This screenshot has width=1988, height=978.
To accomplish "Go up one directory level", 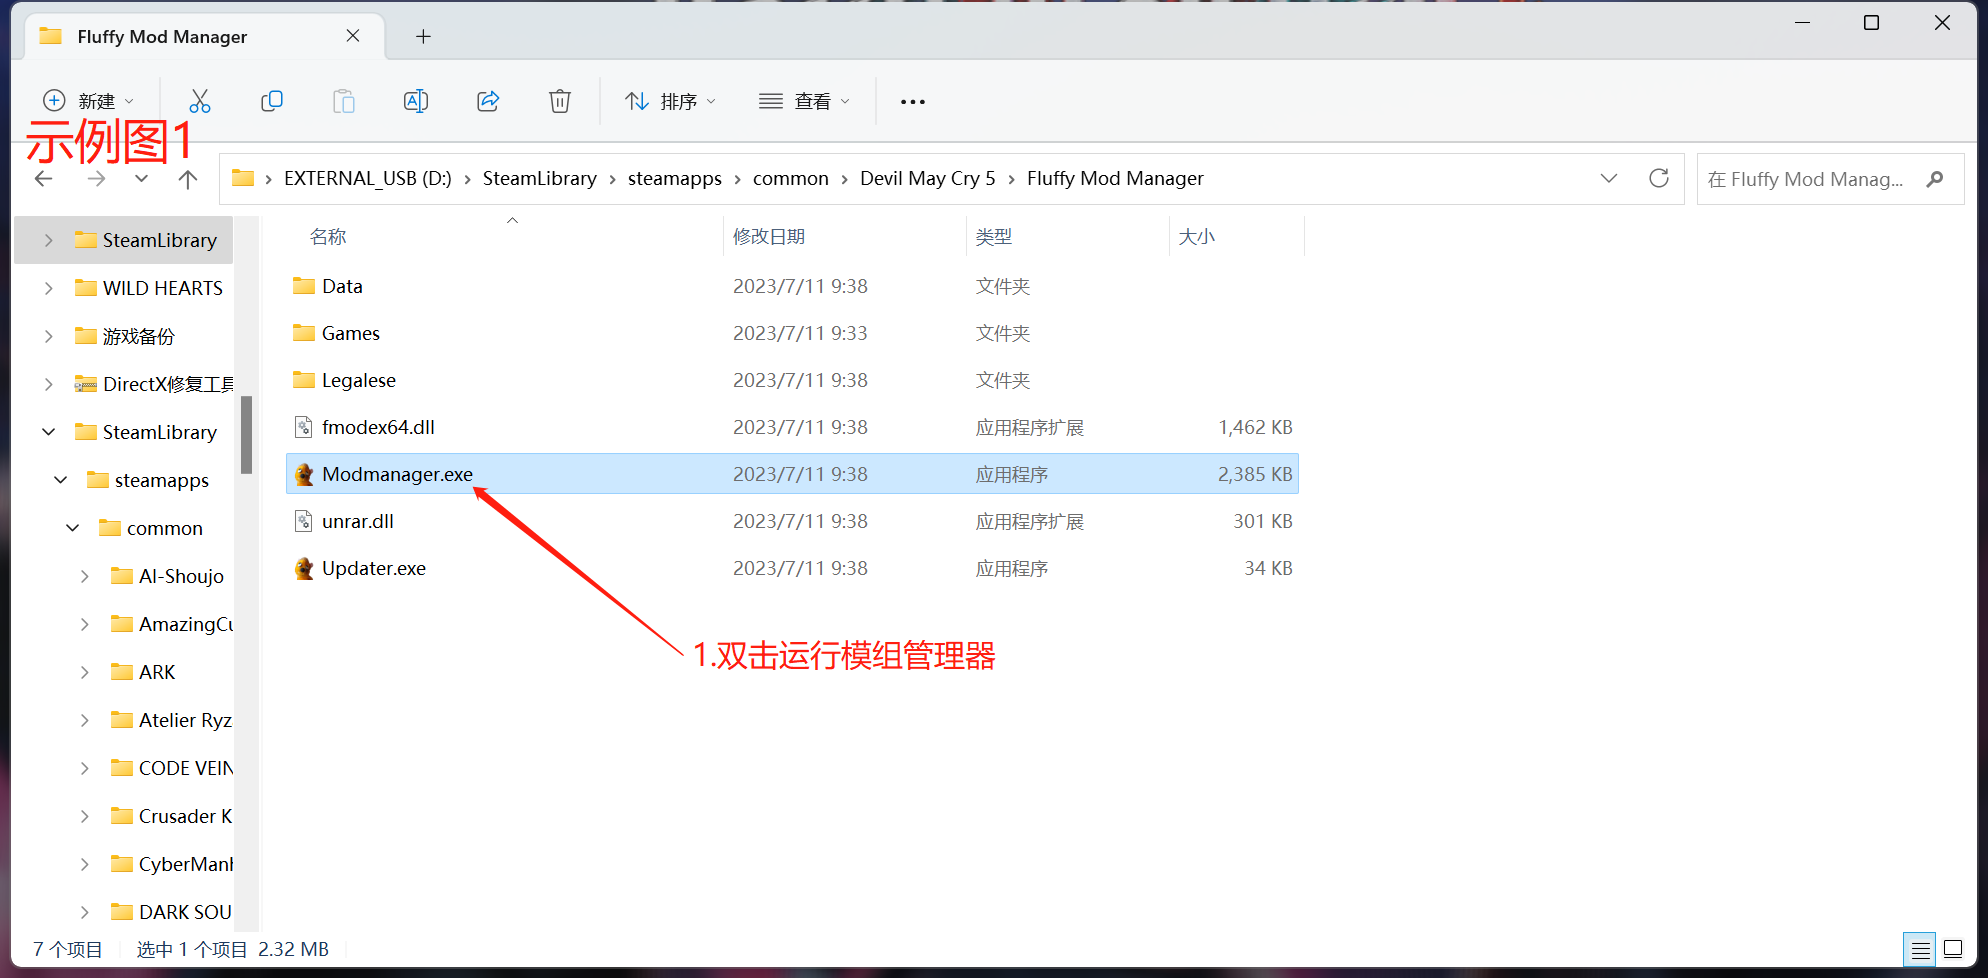I will click(187, 179).
